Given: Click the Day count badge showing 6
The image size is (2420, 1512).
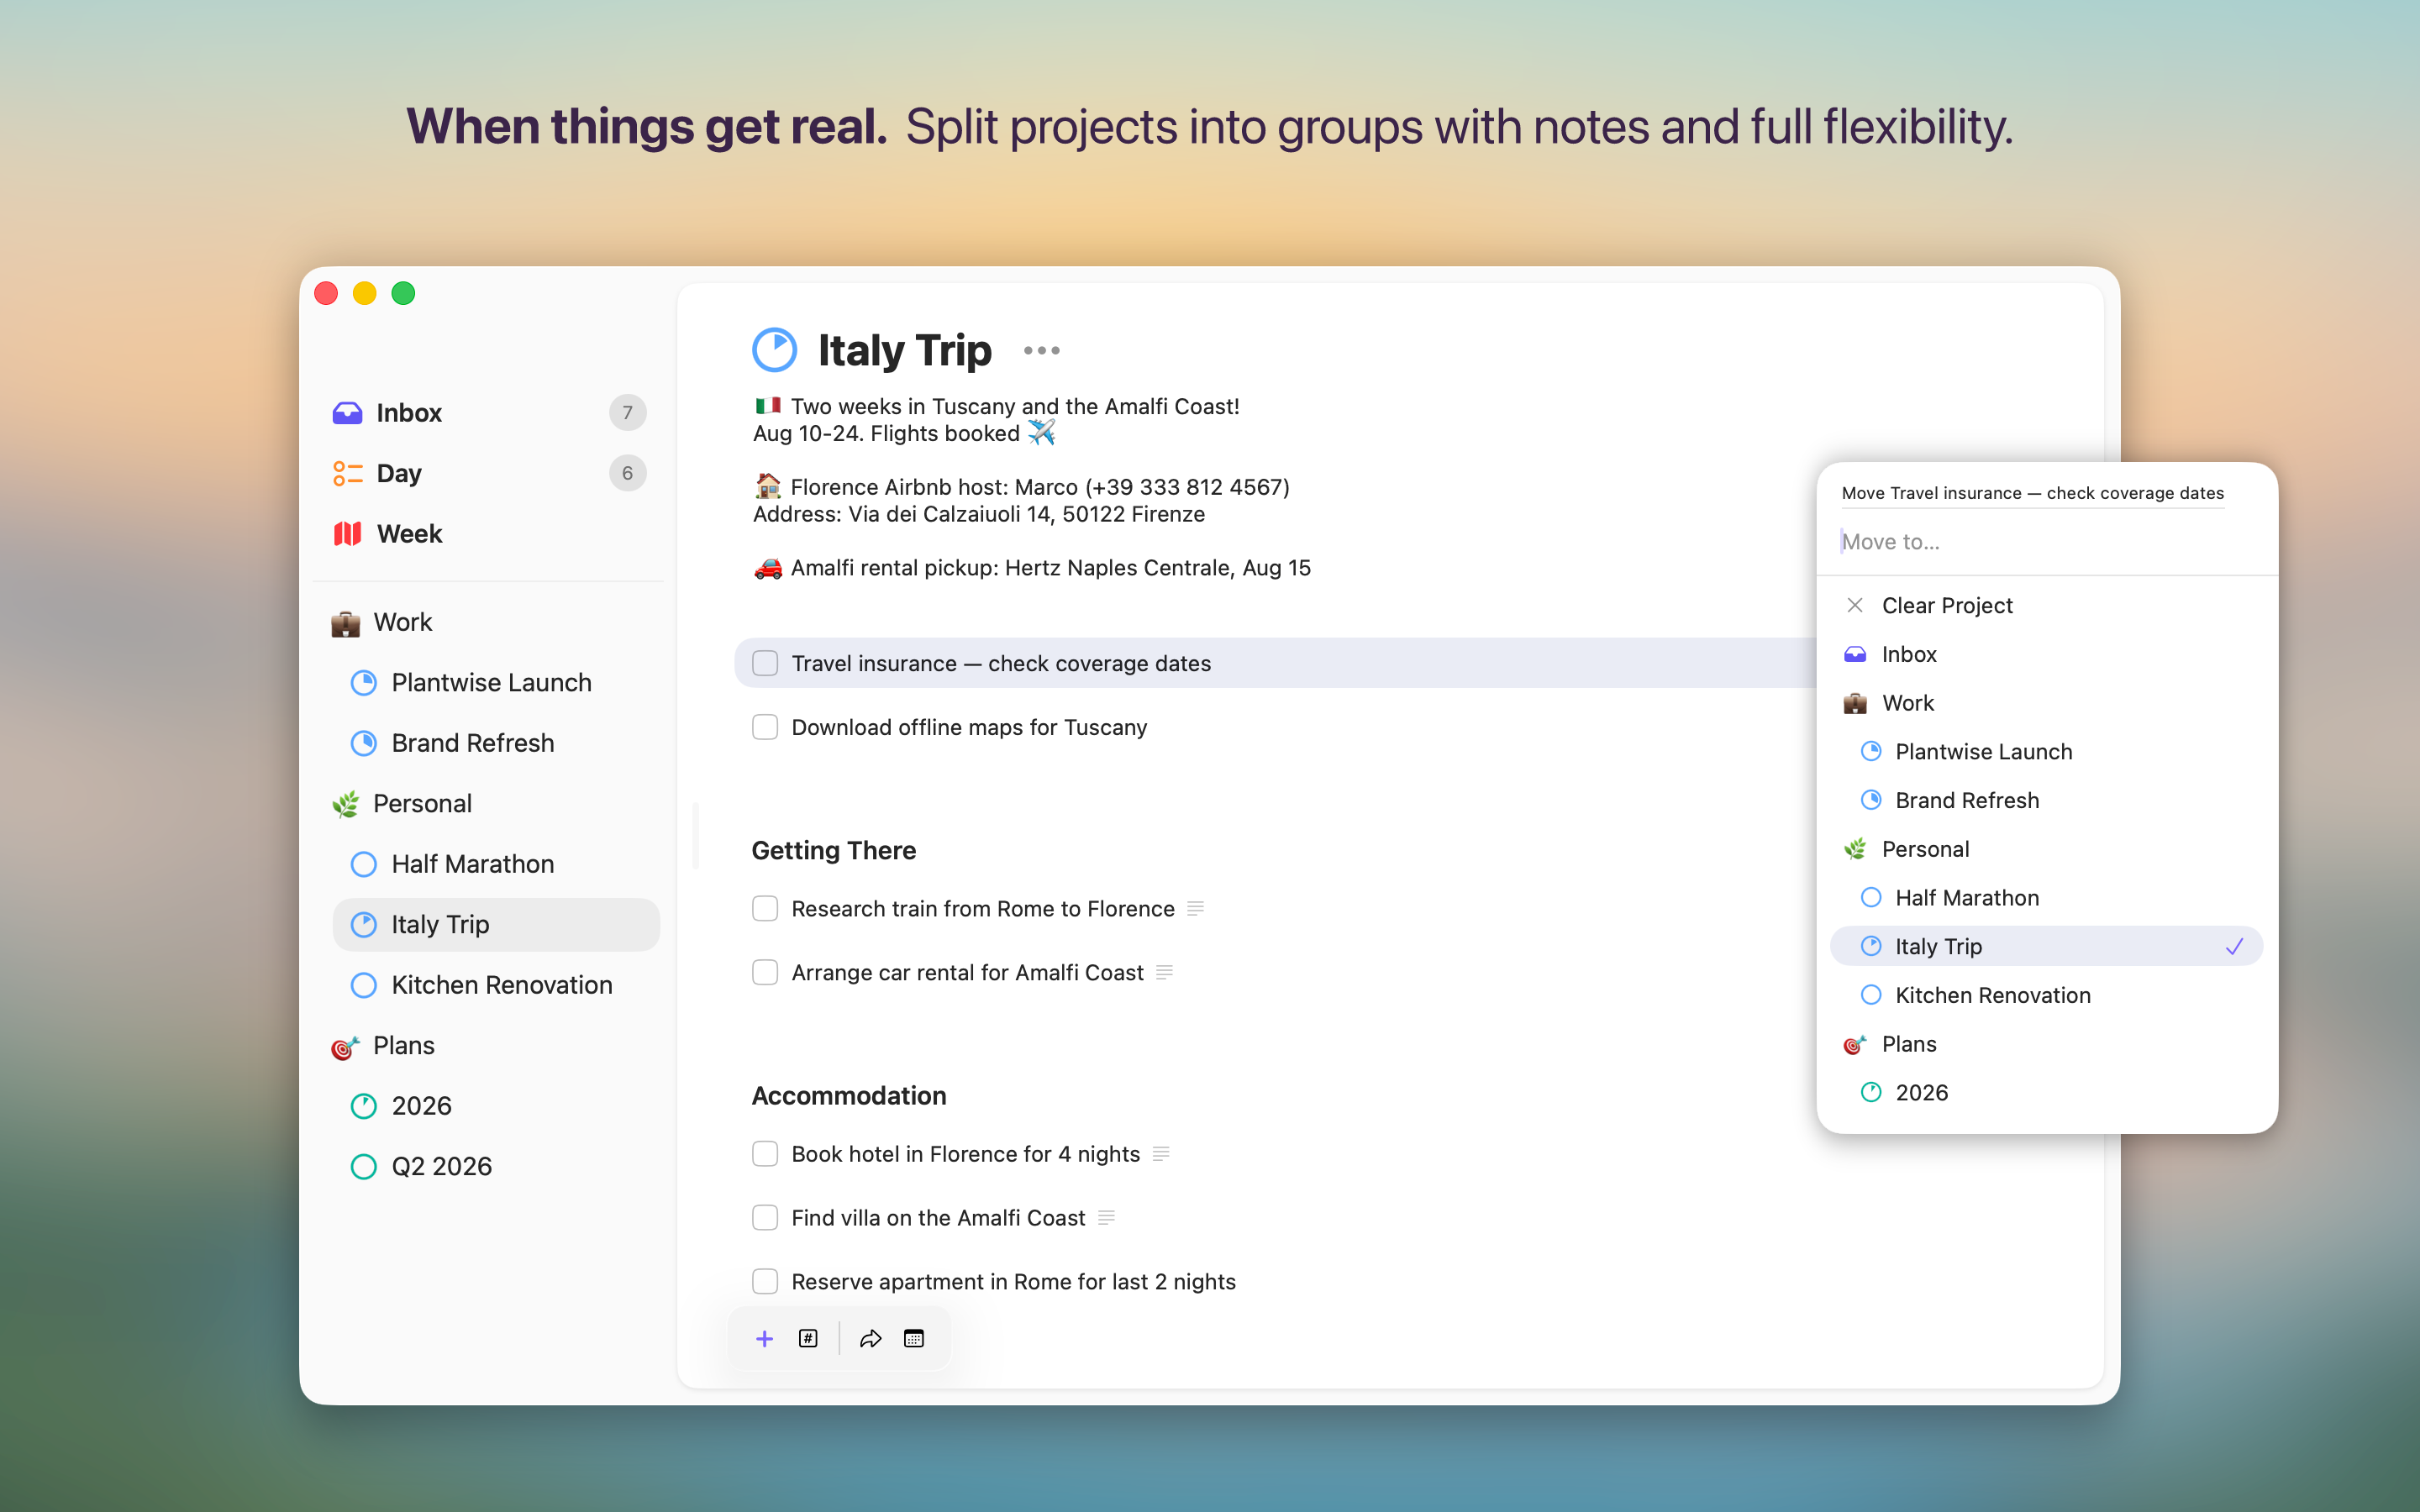Looking at the screenshot, I should [627, 473].
